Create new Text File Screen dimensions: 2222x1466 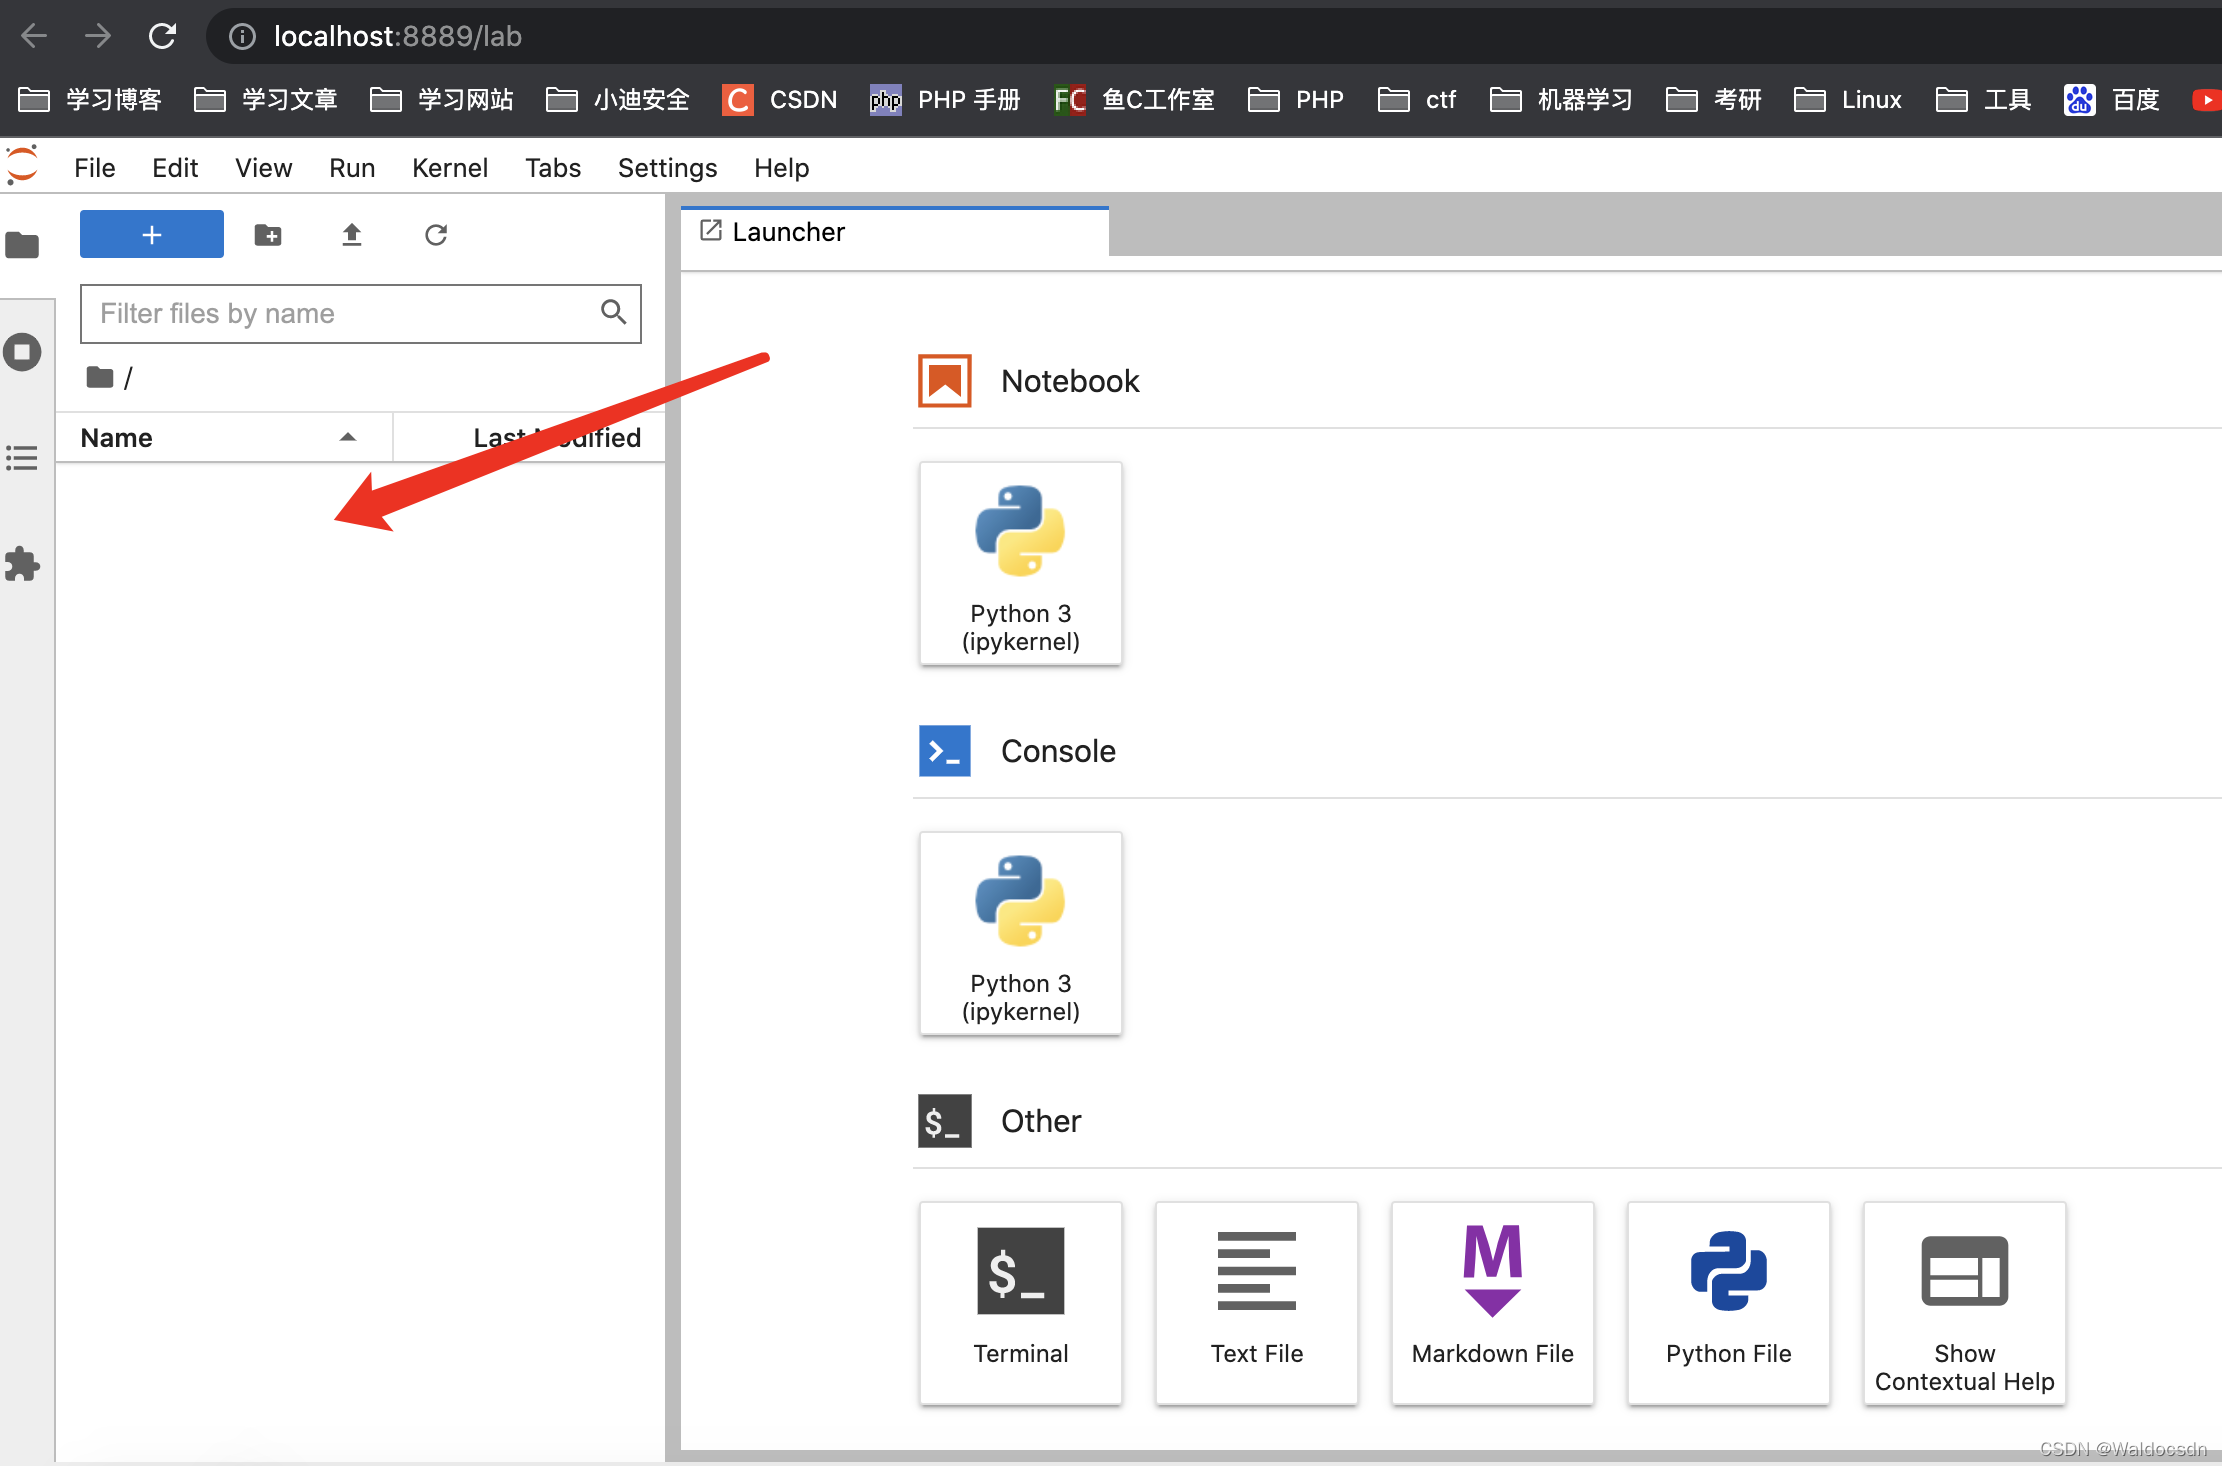[1255, 1293]
